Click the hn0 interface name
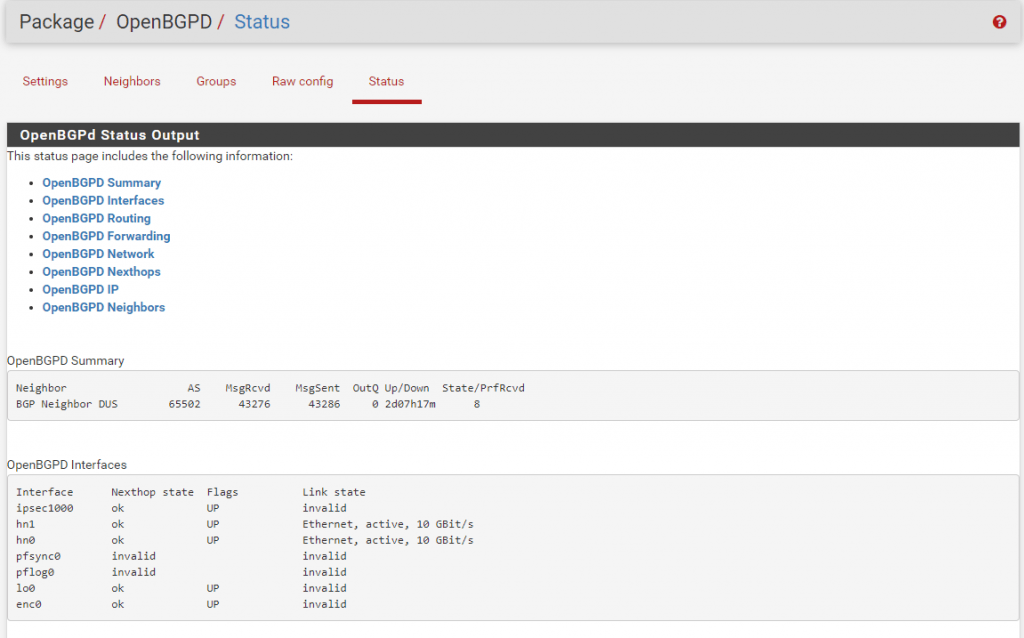This screenshot has width=1024, height=638. 25,540
